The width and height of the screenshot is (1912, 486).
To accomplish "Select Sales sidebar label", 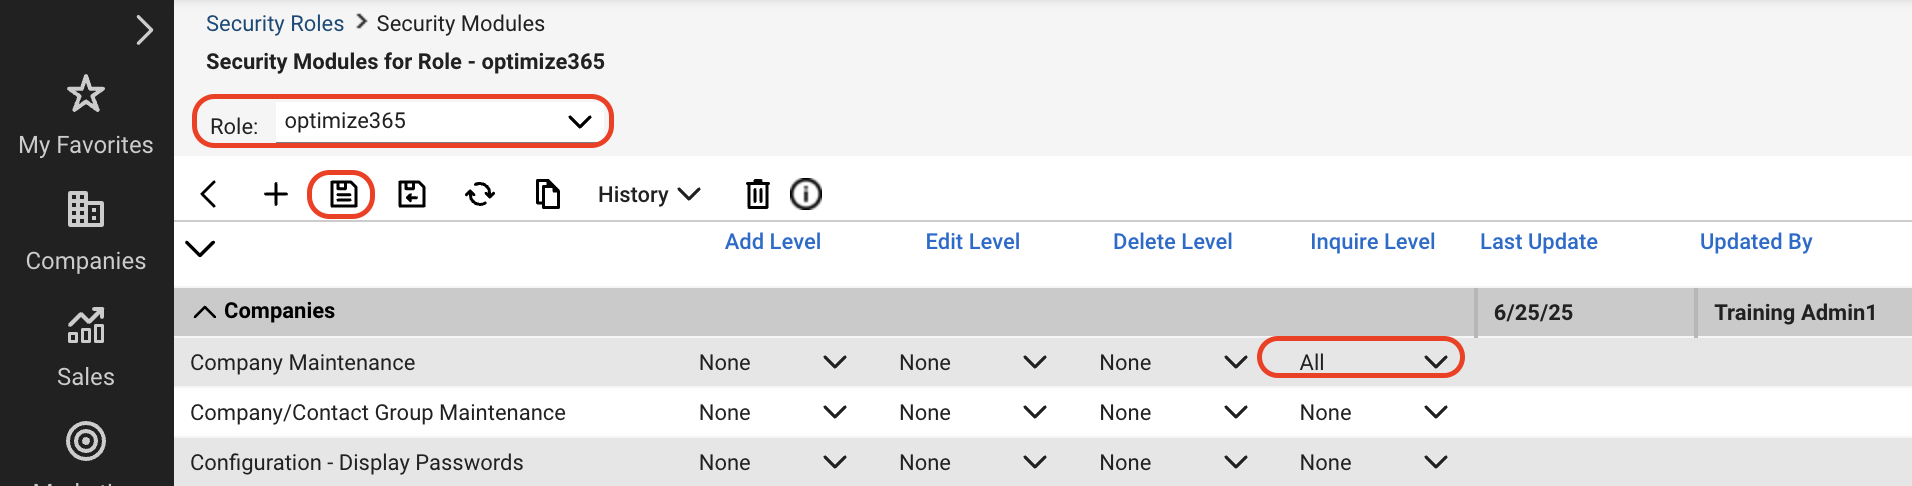I will (x=86, y=377).
